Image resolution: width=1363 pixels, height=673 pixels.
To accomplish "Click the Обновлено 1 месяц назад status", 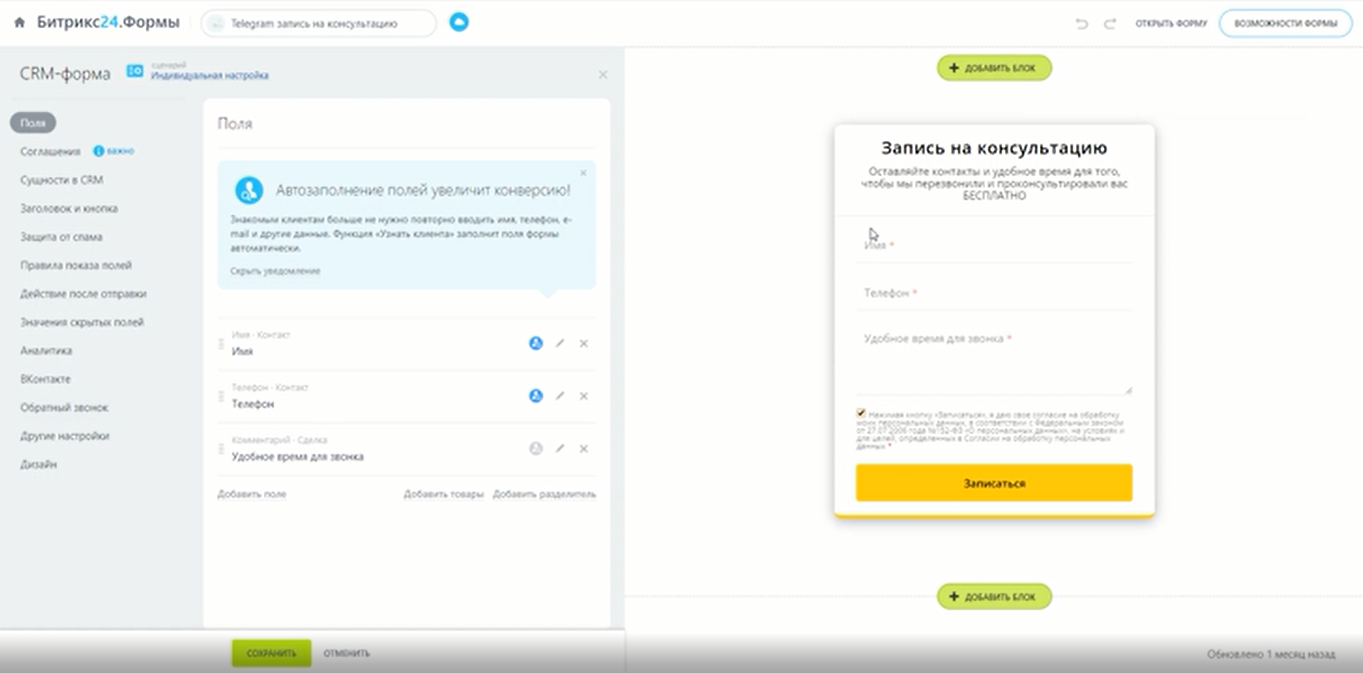I will (x=1270, y=654).
